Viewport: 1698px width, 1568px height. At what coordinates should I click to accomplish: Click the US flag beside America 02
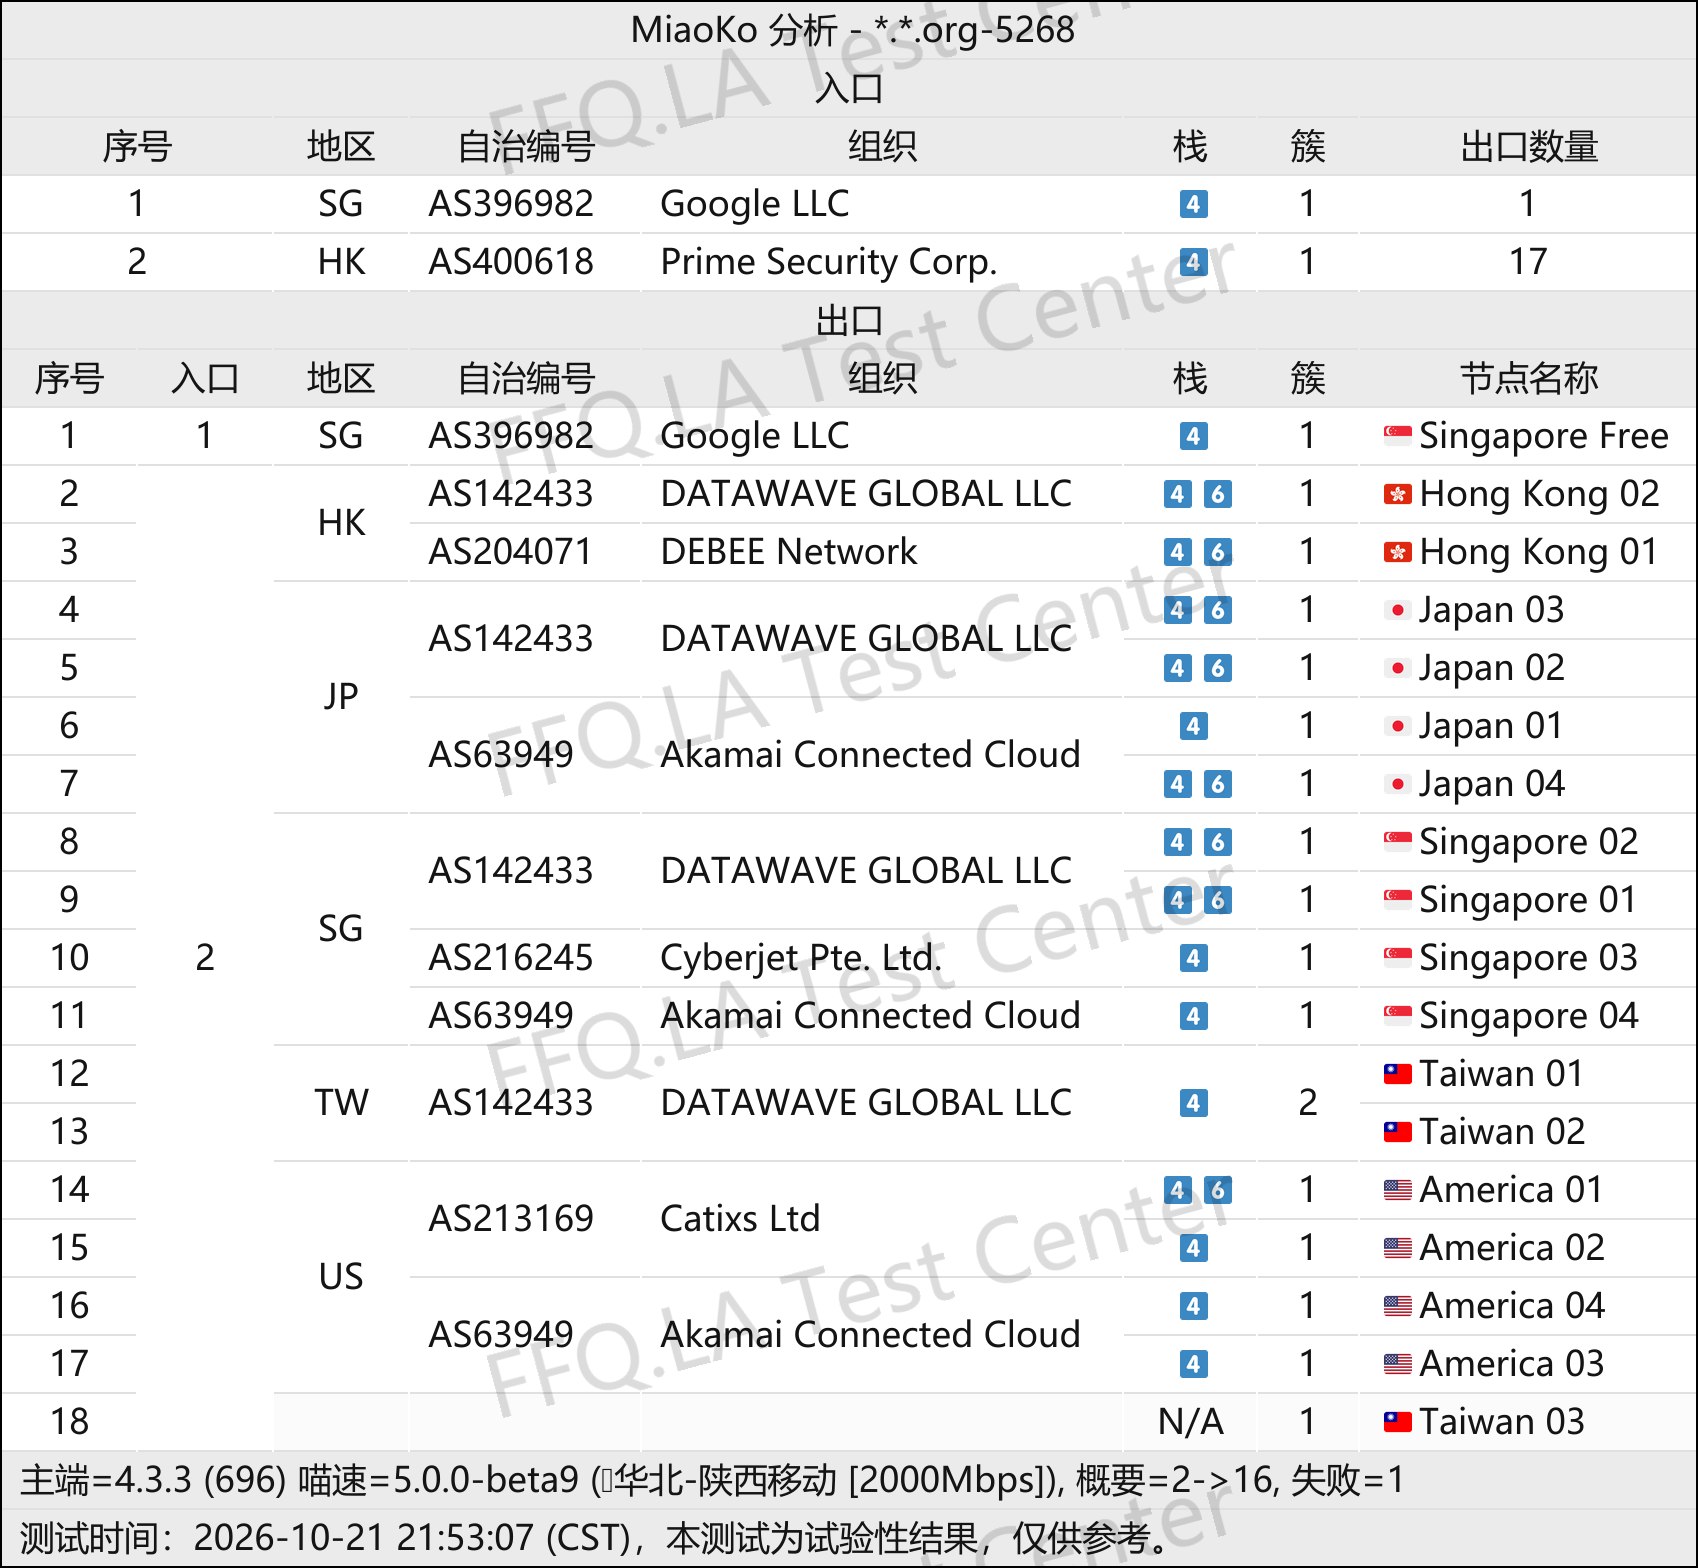[1397, 1248]
